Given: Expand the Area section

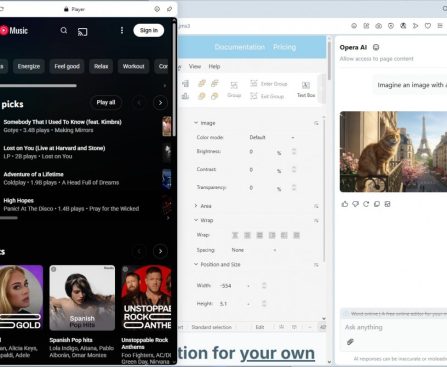Looking at the screenshot, I should pyautogui.click(x=196, y=206).
